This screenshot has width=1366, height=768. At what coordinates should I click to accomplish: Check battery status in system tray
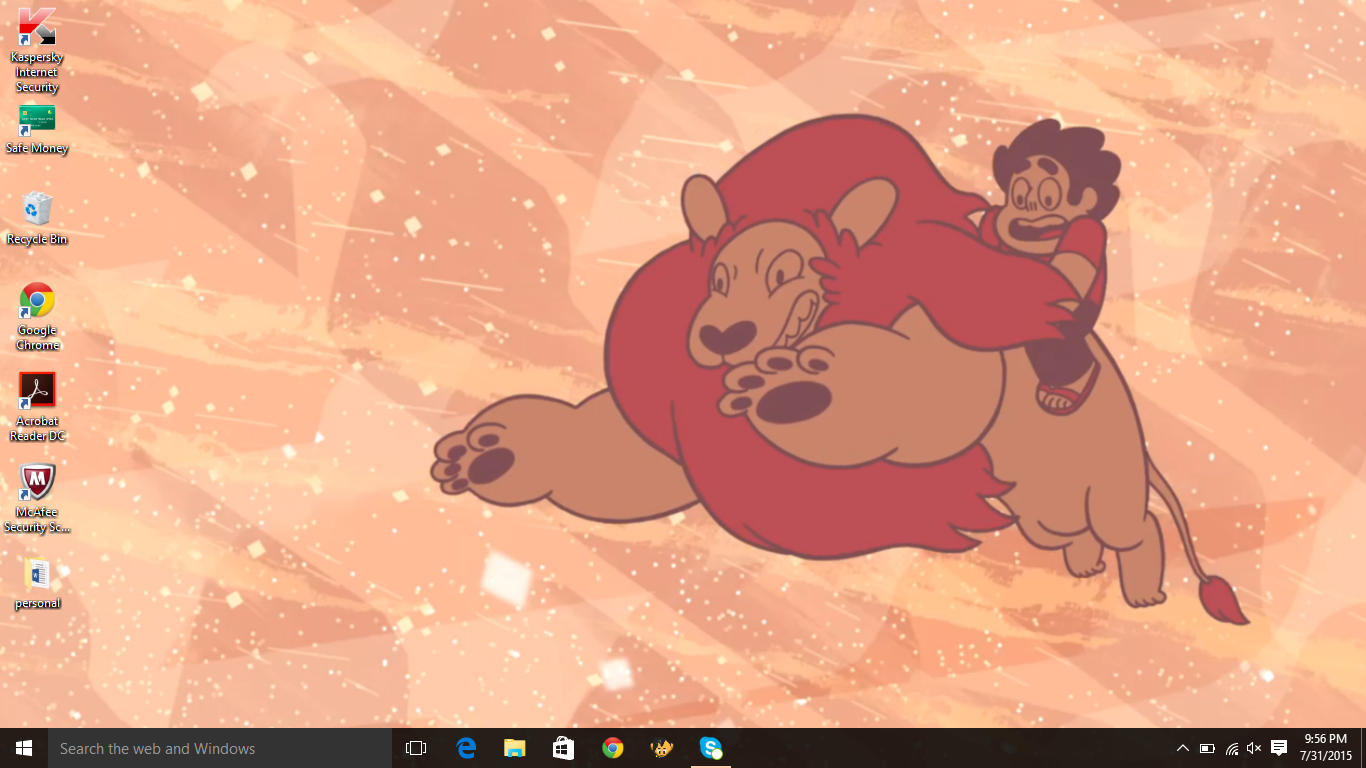(1207, 748)
